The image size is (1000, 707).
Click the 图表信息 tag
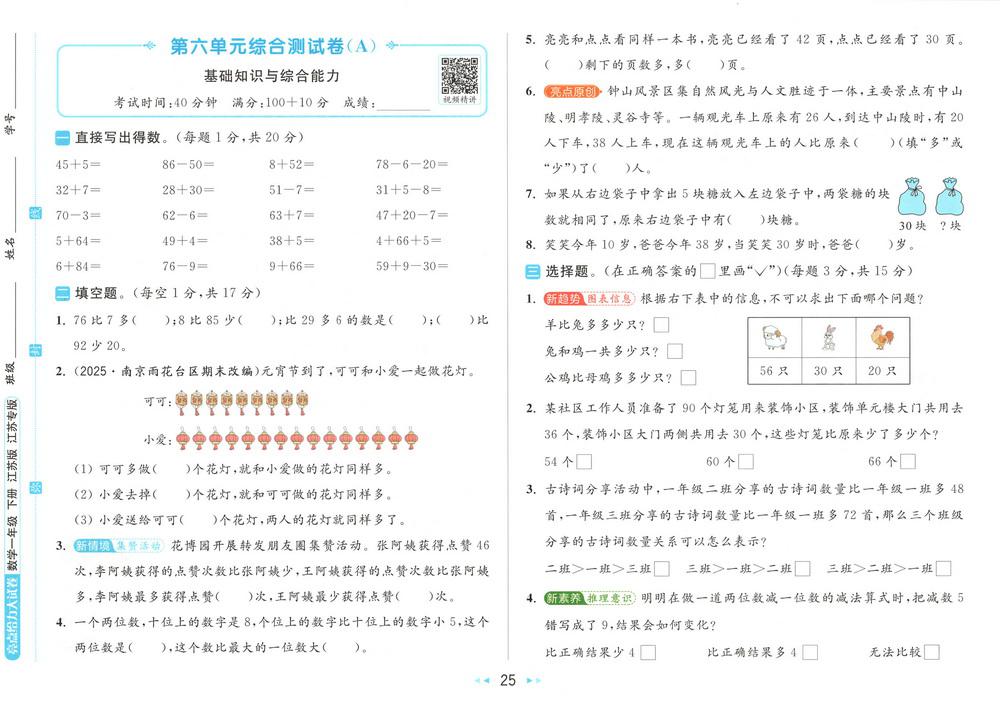click(609, 298)
